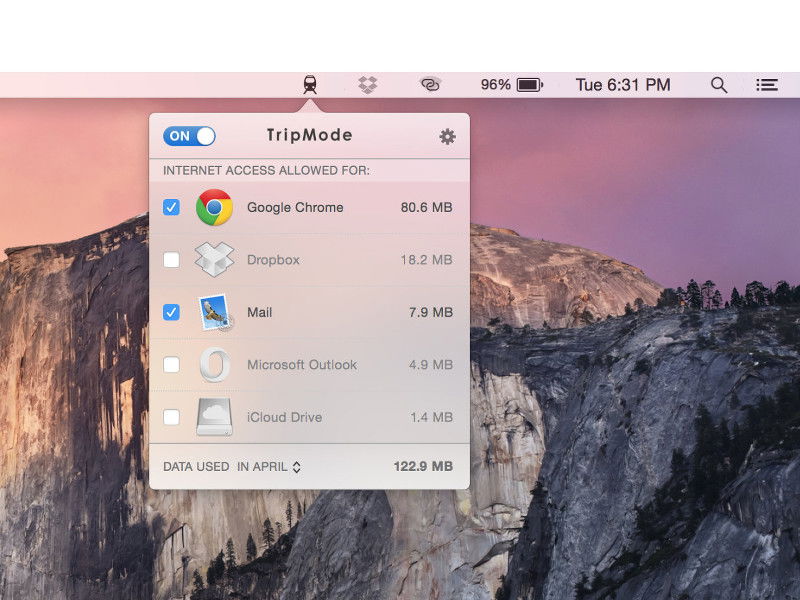Select the "Google Chrome" app name
This screenshot has height=600, width=800.
pos(295,207)
